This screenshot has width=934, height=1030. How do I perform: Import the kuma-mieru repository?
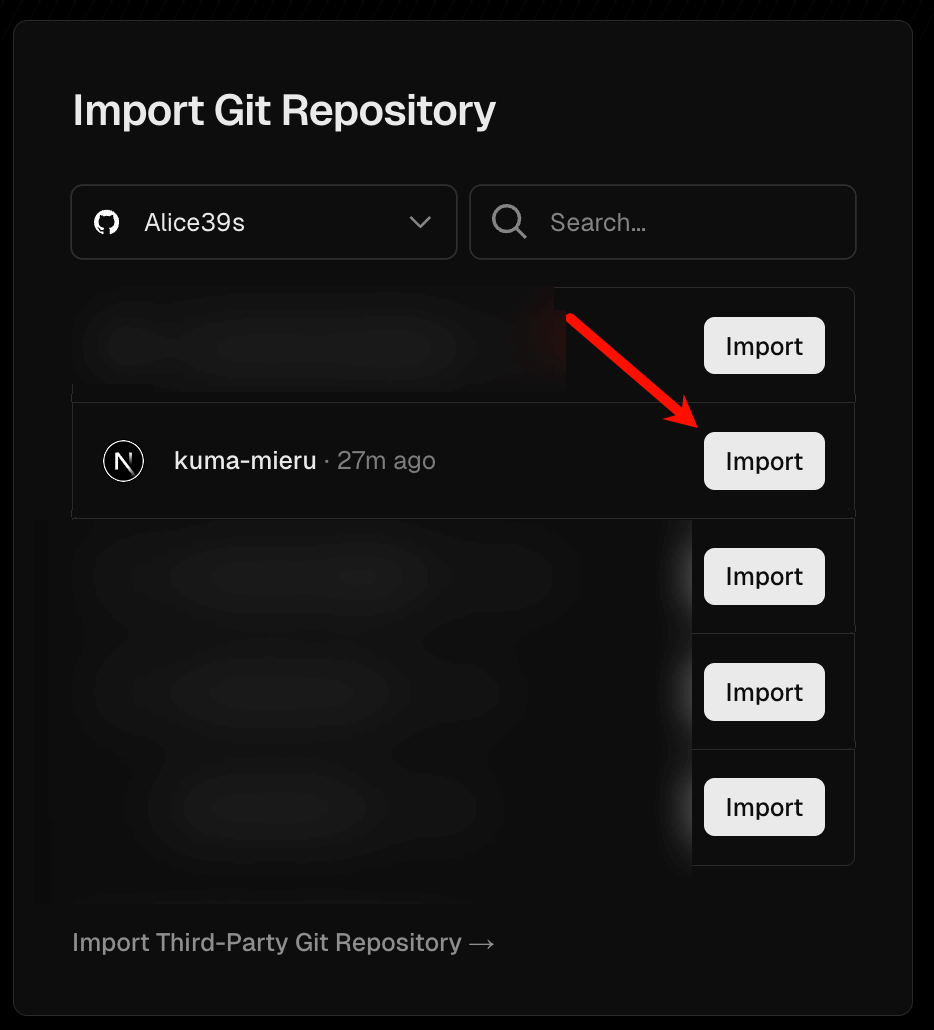(x=764, y=461)
